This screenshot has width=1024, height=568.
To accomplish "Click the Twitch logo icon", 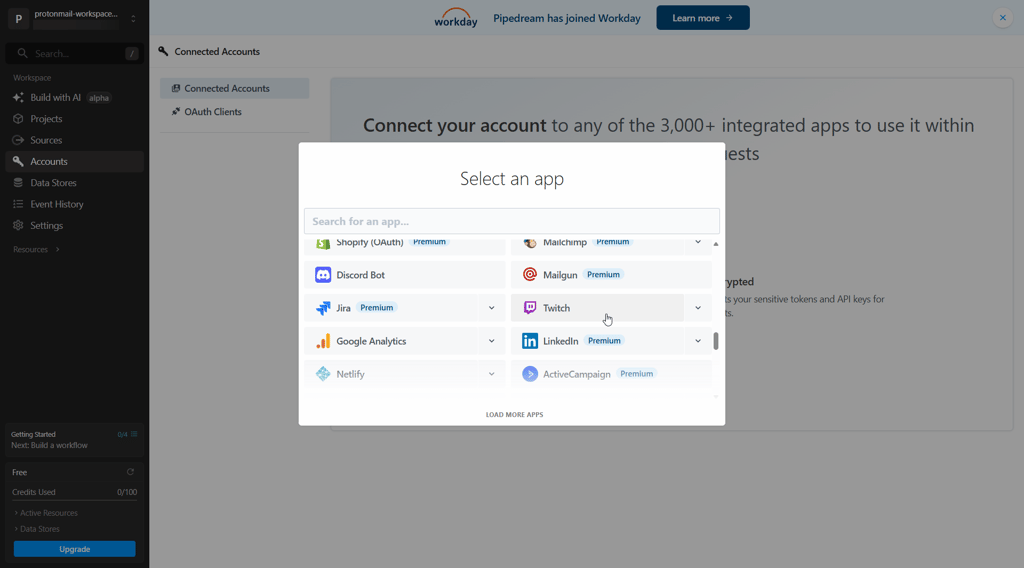I will click(x=530, y=308).
